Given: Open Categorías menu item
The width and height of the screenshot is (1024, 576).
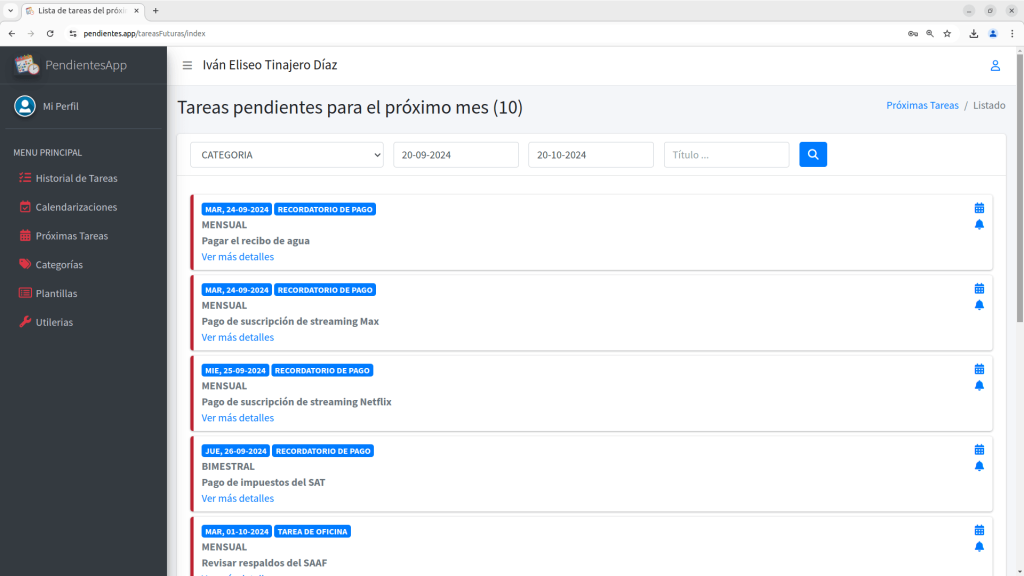Looking at the screenshot, I should [59, 264].
